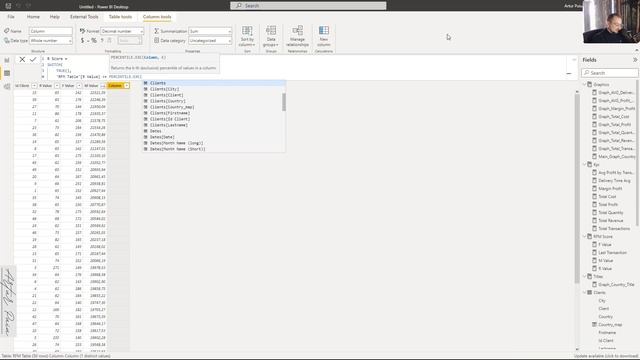Click the decimal places stepper field
640x360 pixels.
click(129, 40)
